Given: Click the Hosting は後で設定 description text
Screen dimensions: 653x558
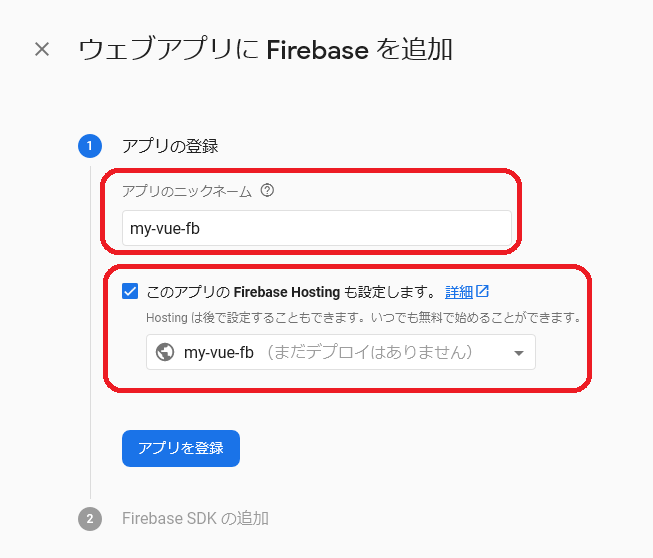Looking at the screenshot, I should pyautogui.click(x=364, y=318).
